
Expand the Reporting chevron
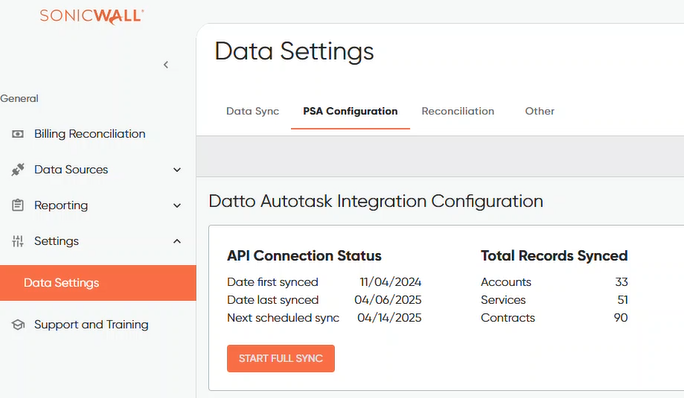(177, 206)
